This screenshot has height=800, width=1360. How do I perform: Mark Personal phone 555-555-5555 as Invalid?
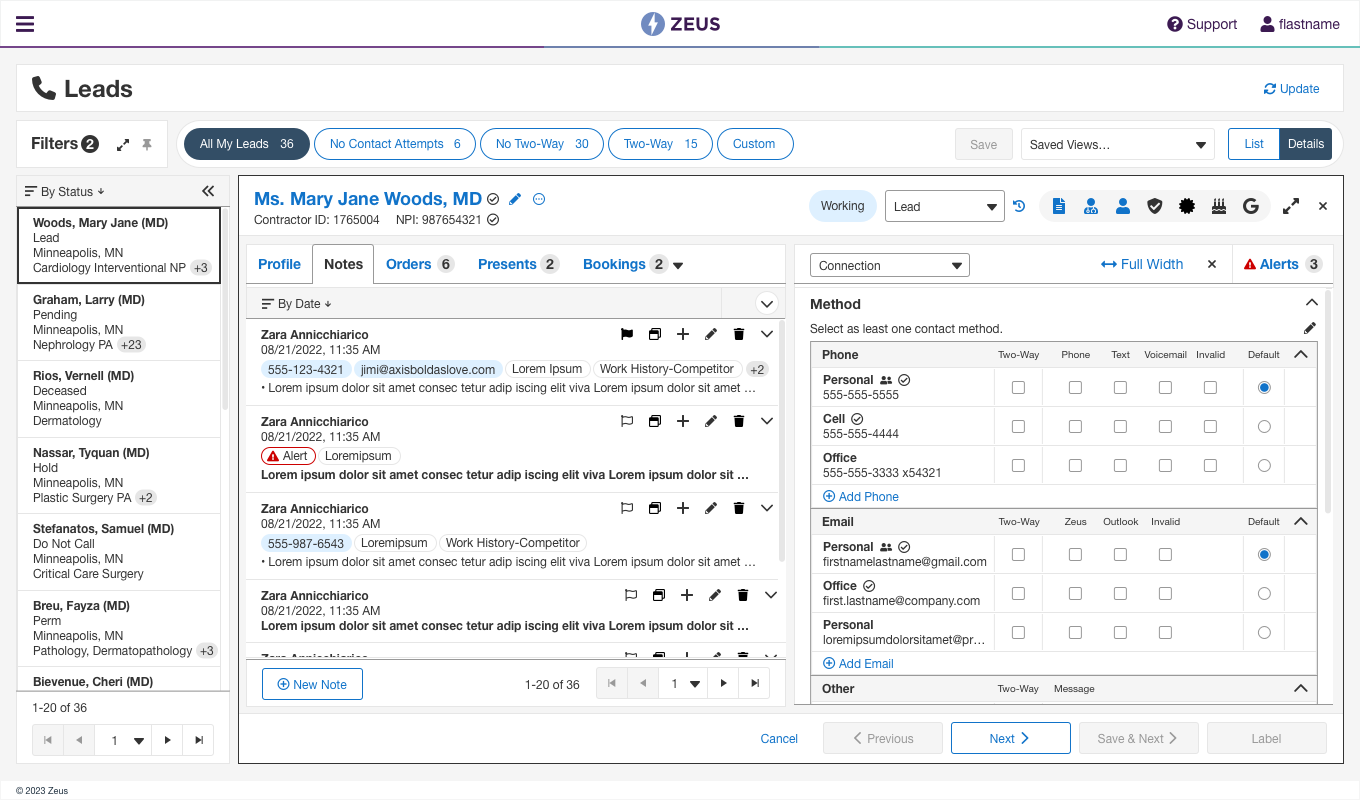[1210, 387]
